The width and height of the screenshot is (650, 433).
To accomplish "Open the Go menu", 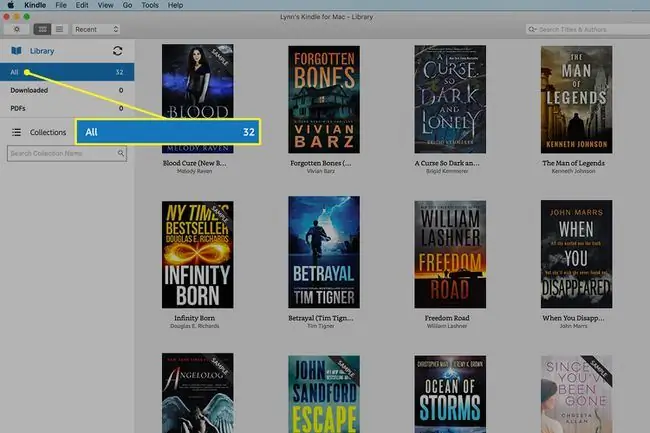I will click(x=127, y=5).
